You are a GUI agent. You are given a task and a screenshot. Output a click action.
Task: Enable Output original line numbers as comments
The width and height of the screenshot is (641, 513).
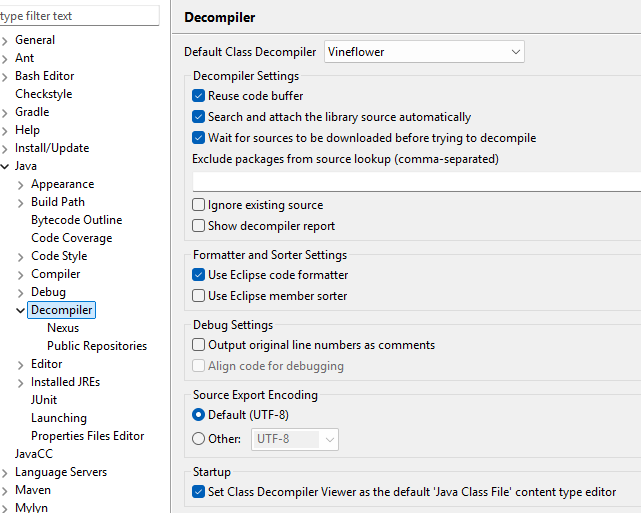coord(199,345)
